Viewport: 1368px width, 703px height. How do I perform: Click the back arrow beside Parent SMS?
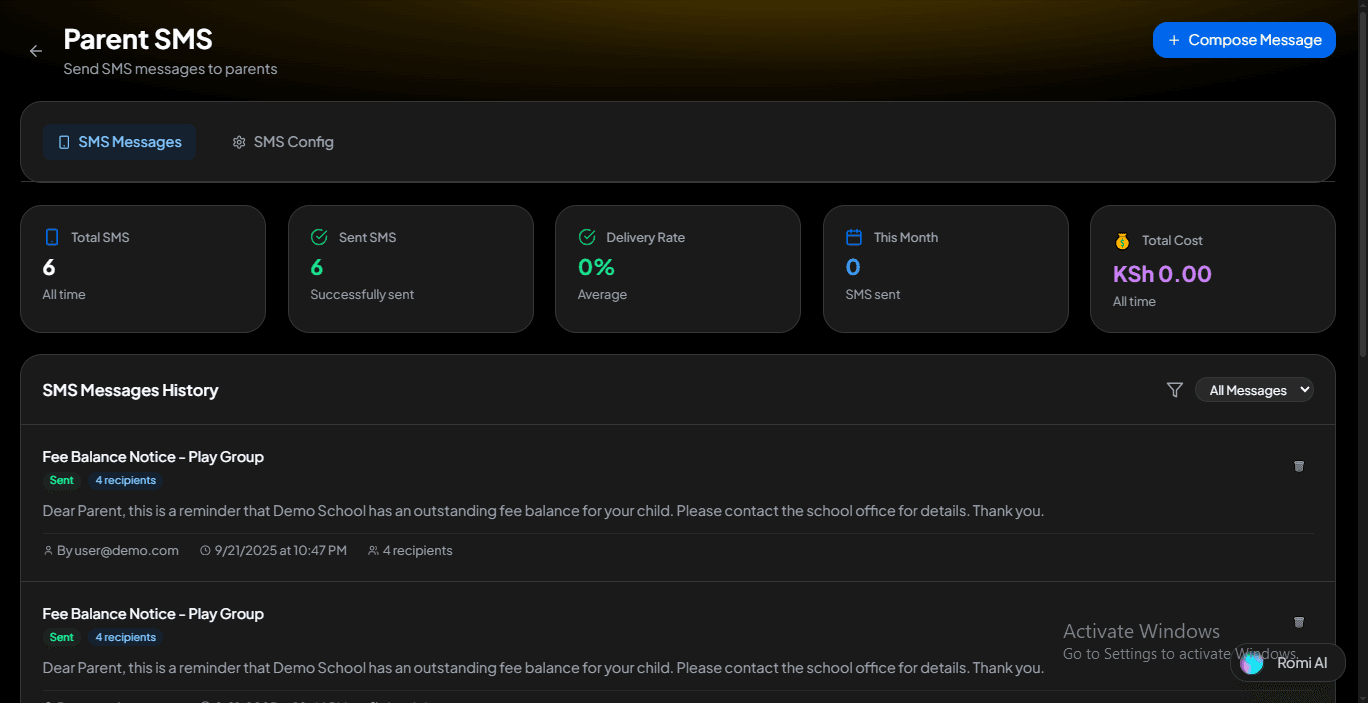pos(36,51)
